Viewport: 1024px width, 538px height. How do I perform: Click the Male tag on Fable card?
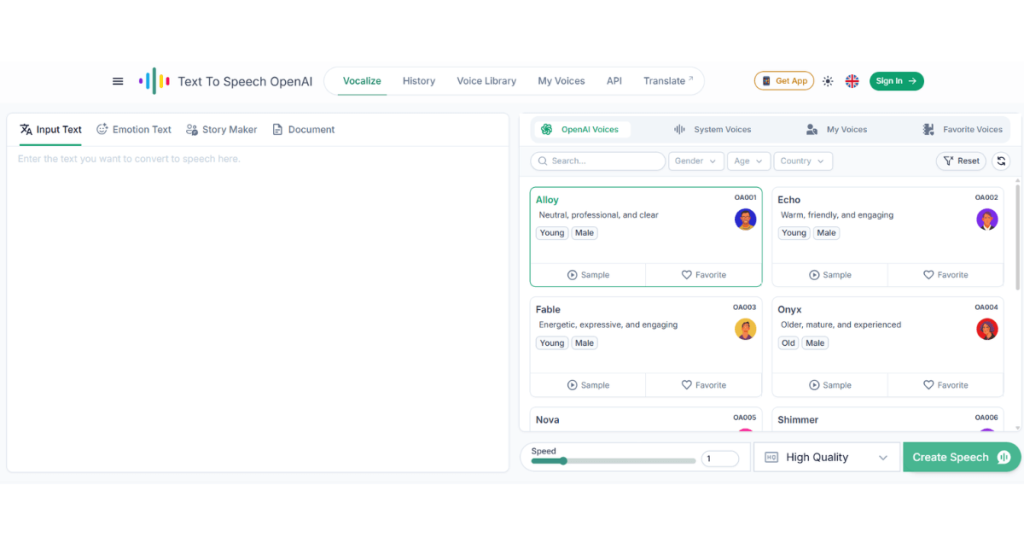pos(584,343)
